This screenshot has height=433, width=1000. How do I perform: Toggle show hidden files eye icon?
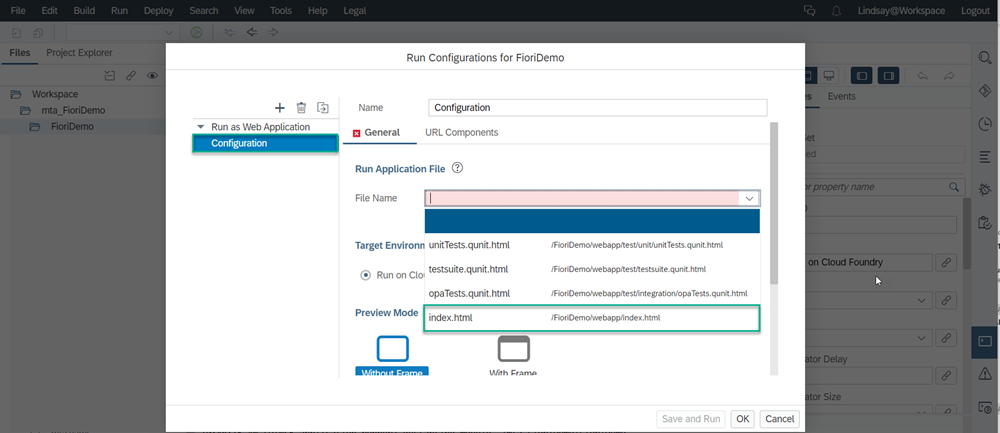(x=152, y=75)
